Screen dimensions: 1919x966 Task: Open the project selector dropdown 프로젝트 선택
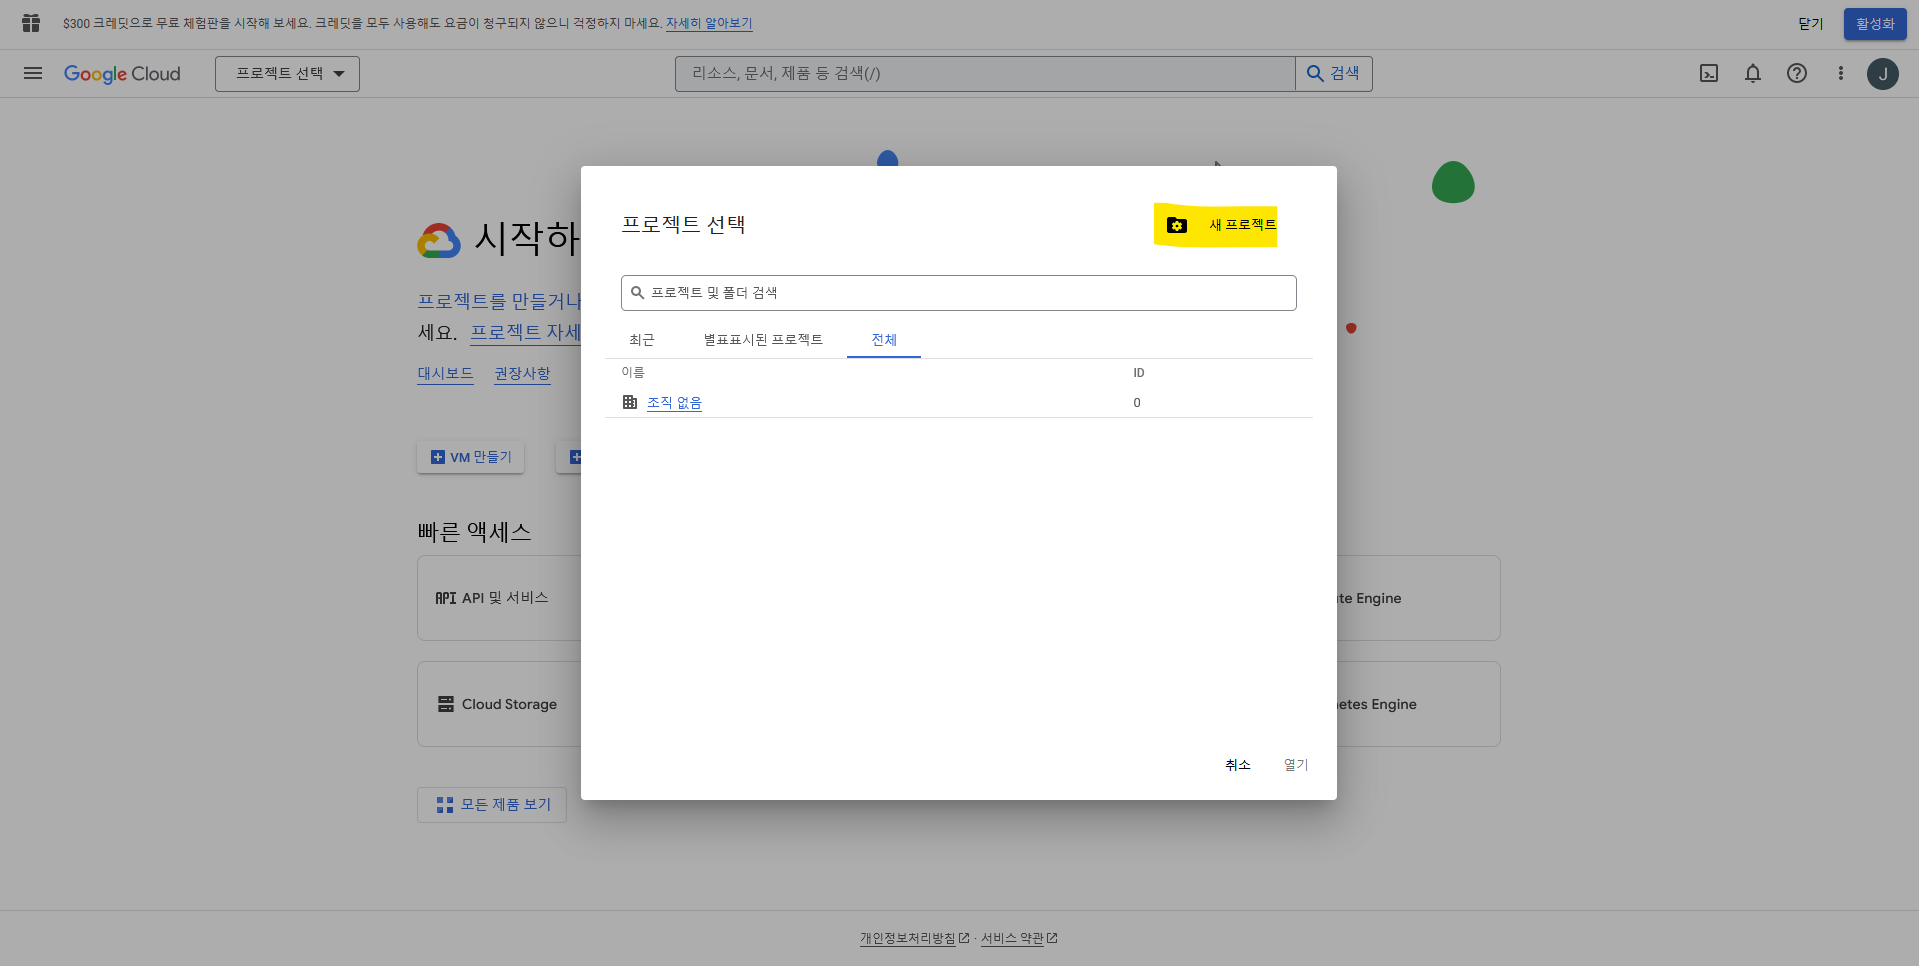(287, 74)
